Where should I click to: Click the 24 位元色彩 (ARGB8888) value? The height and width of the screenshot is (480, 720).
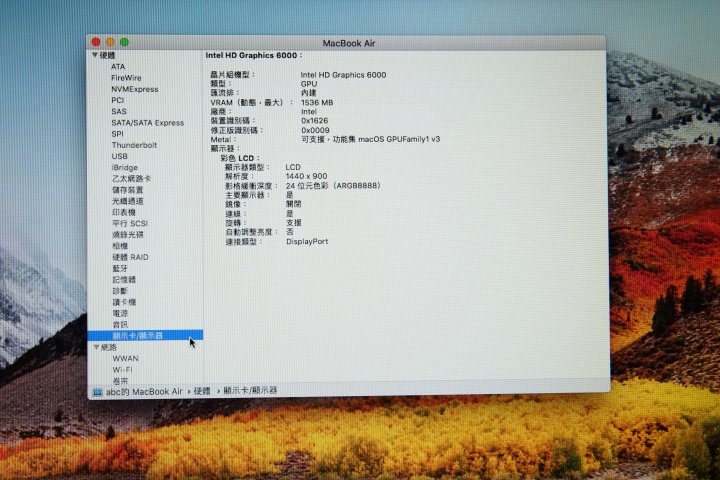333,186
